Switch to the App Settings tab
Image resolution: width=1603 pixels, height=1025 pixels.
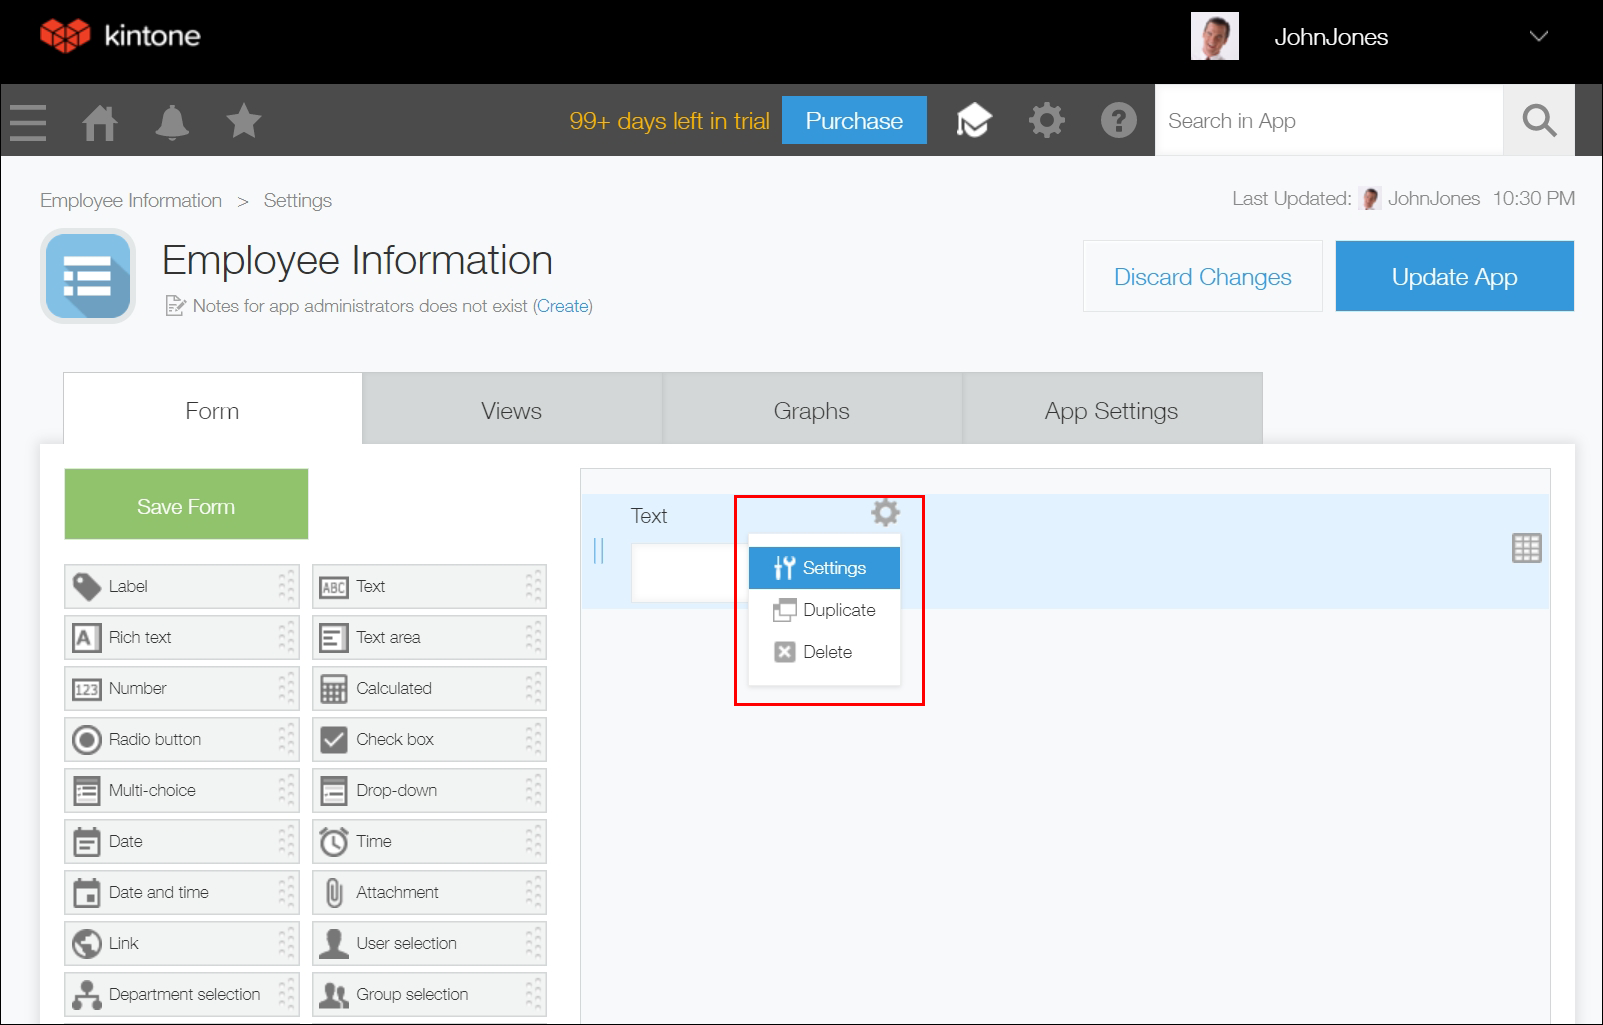[1111, 409]
